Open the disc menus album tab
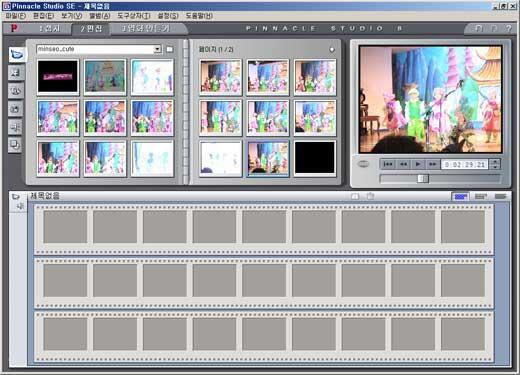 coord(16,145)
